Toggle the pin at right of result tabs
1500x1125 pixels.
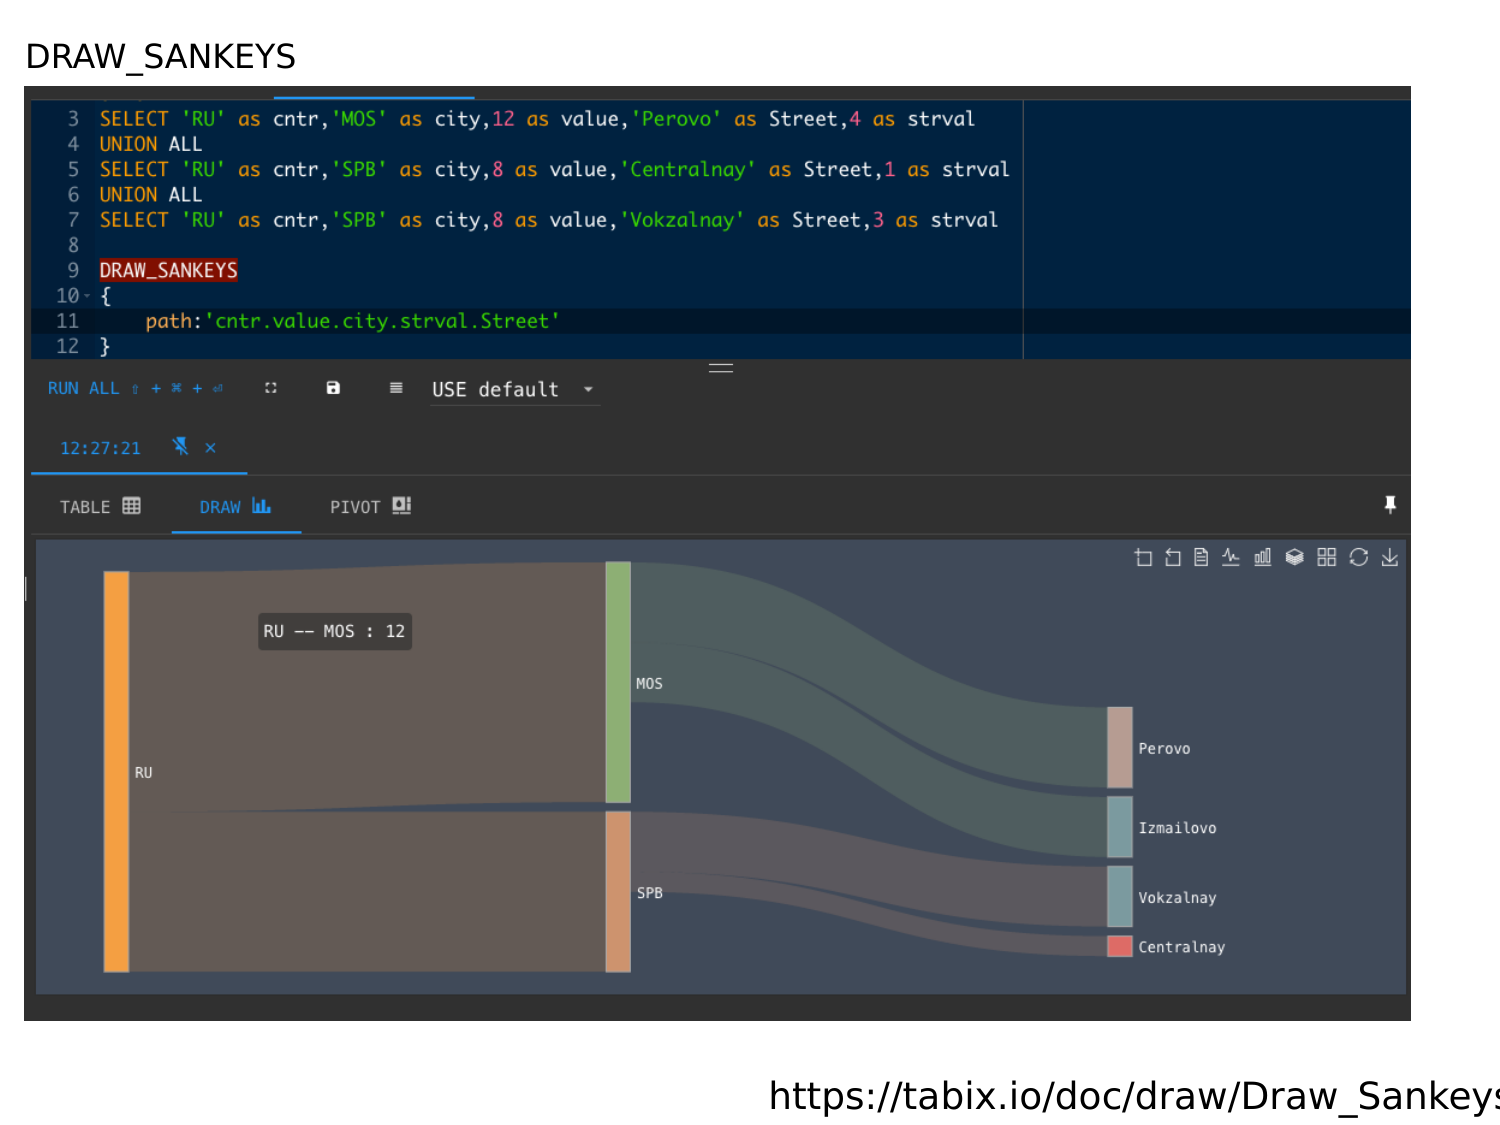tap(1390, 505)
